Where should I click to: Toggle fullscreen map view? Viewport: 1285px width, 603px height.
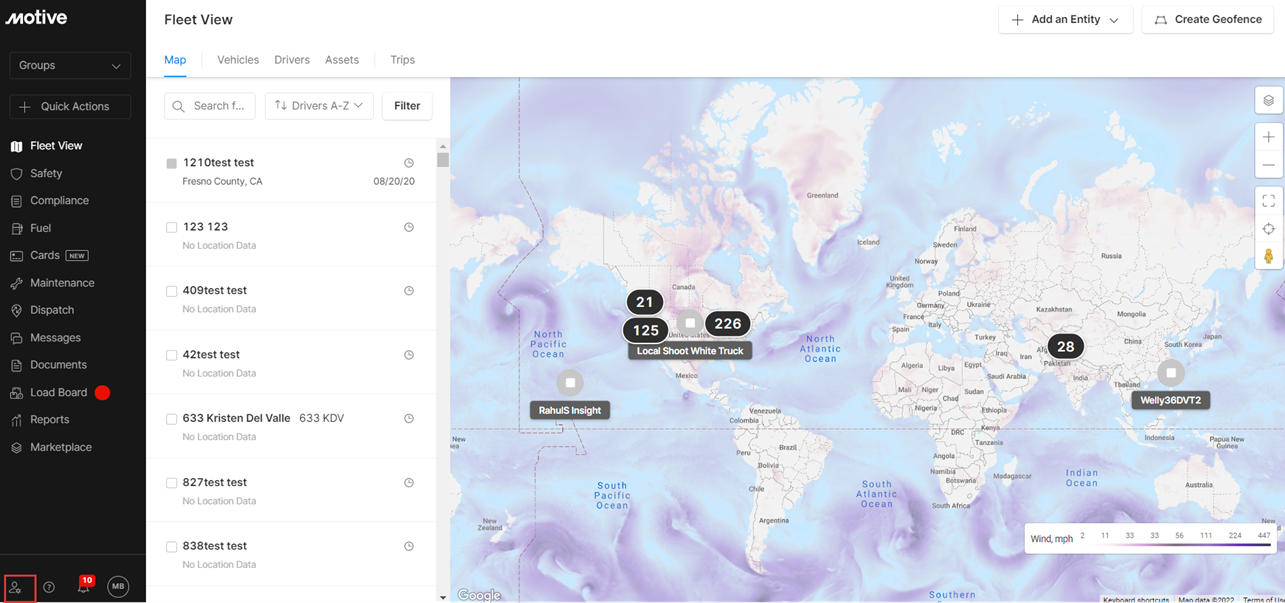click(x=1268, y=201)
